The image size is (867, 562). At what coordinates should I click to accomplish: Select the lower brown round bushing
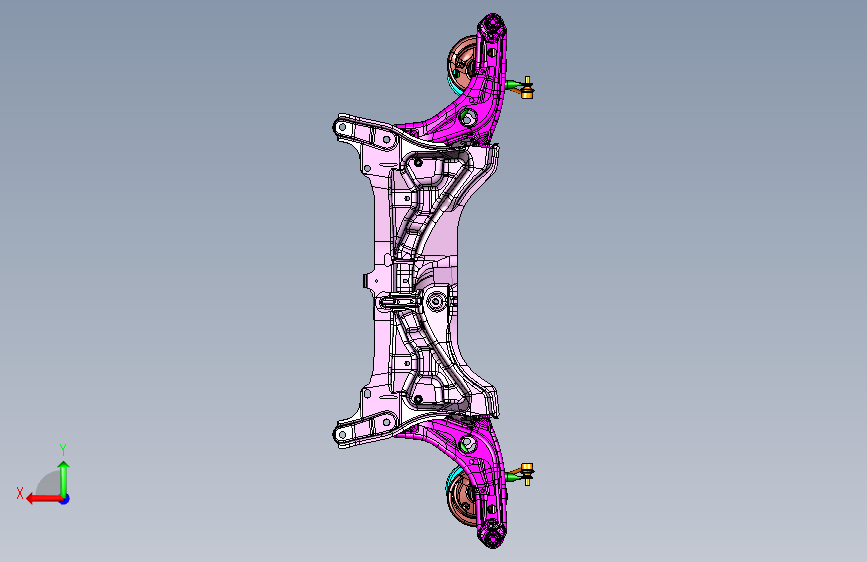click(461, 498)
